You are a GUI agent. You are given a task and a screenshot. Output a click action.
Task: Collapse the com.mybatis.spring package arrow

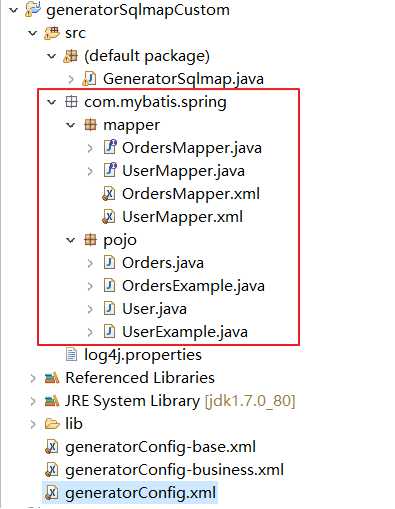pos(52,102)
